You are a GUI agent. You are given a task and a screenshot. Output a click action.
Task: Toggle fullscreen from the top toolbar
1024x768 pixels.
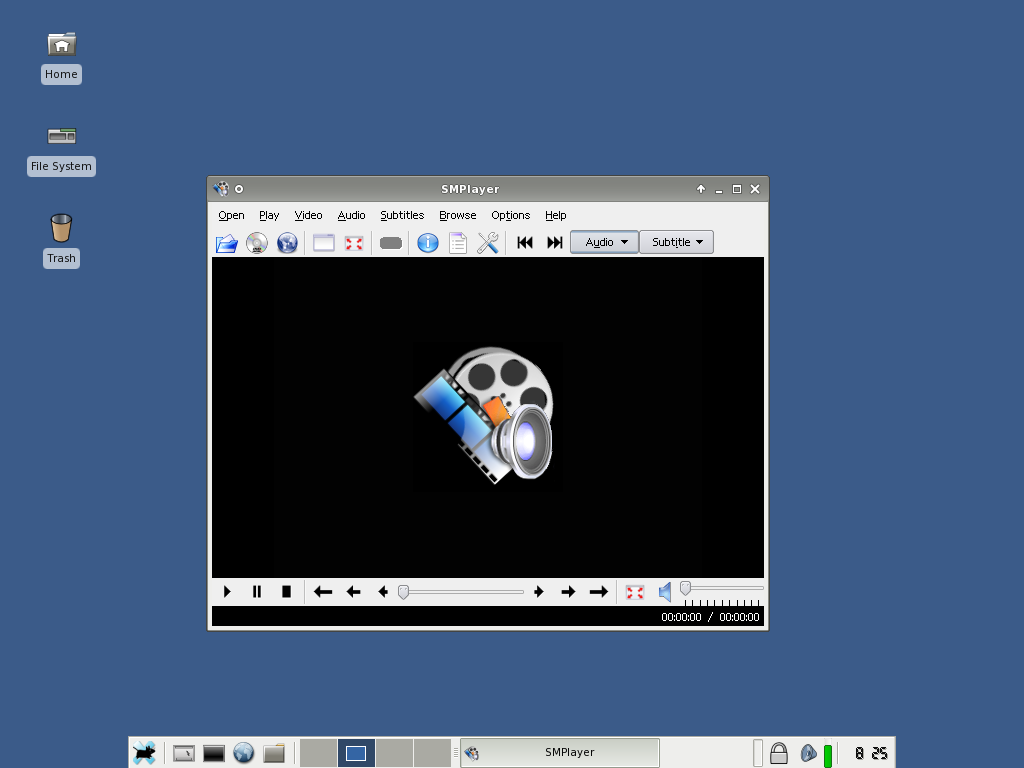pyautogui.click(x=354, y=243)
